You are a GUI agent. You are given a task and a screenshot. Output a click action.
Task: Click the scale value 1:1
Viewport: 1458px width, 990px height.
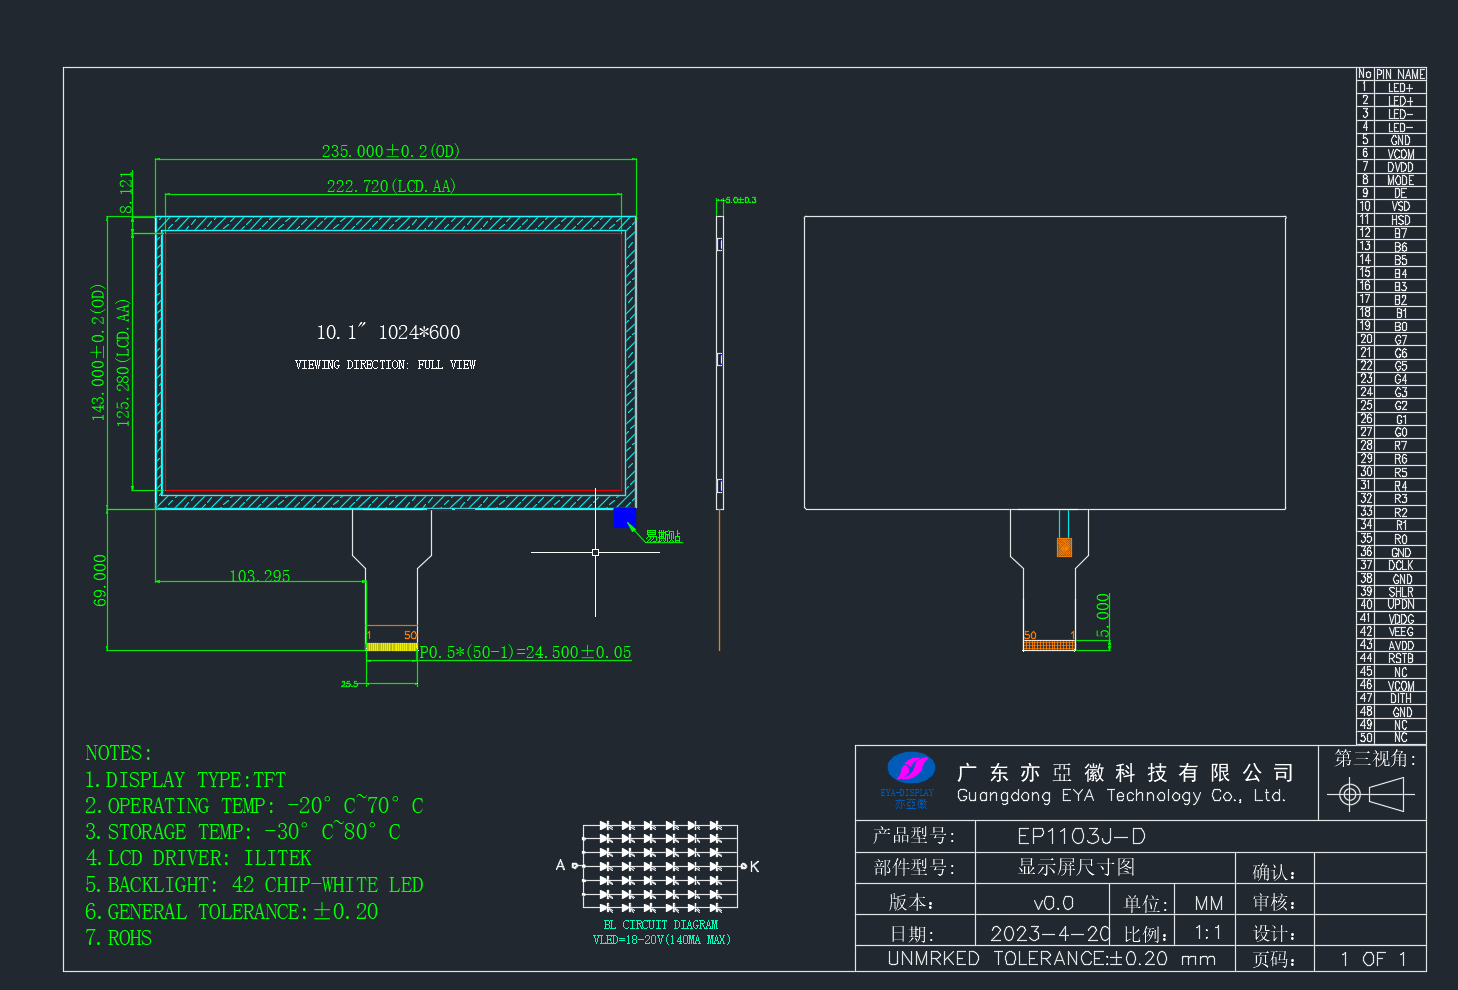[x=1208, y=933]
